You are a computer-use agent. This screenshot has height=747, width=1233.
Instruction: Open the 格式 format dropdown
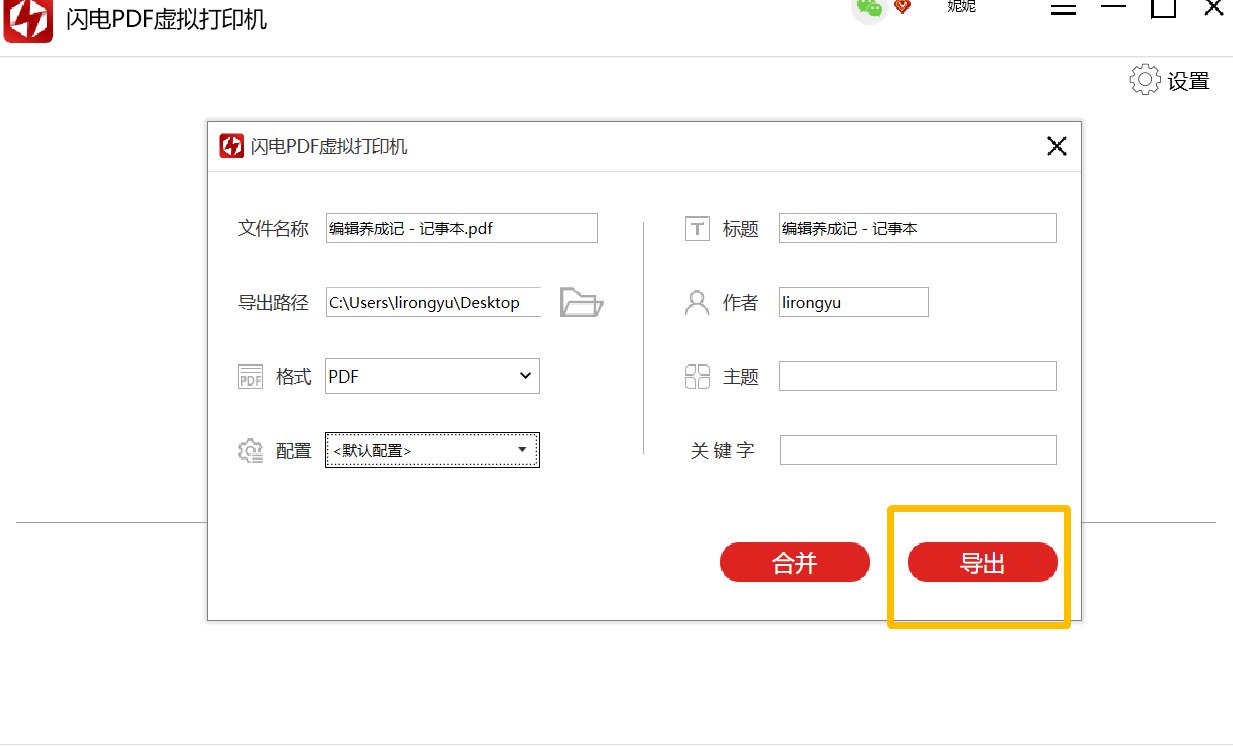432,376
